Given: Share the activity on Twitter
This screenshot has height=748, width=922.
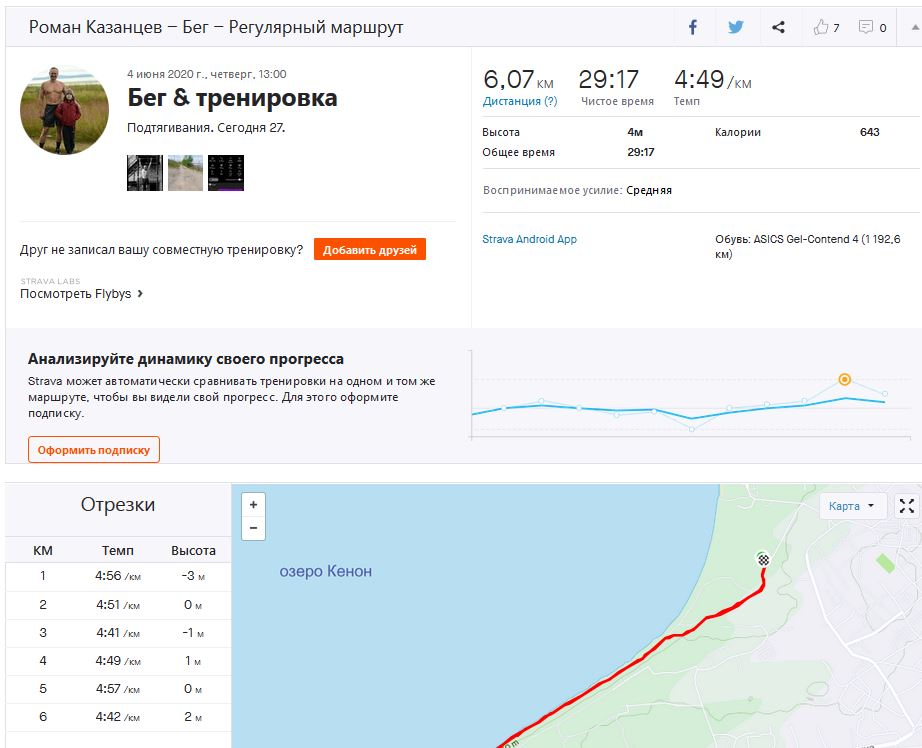Looking at the screenshot, I should (x=736, y=28).
